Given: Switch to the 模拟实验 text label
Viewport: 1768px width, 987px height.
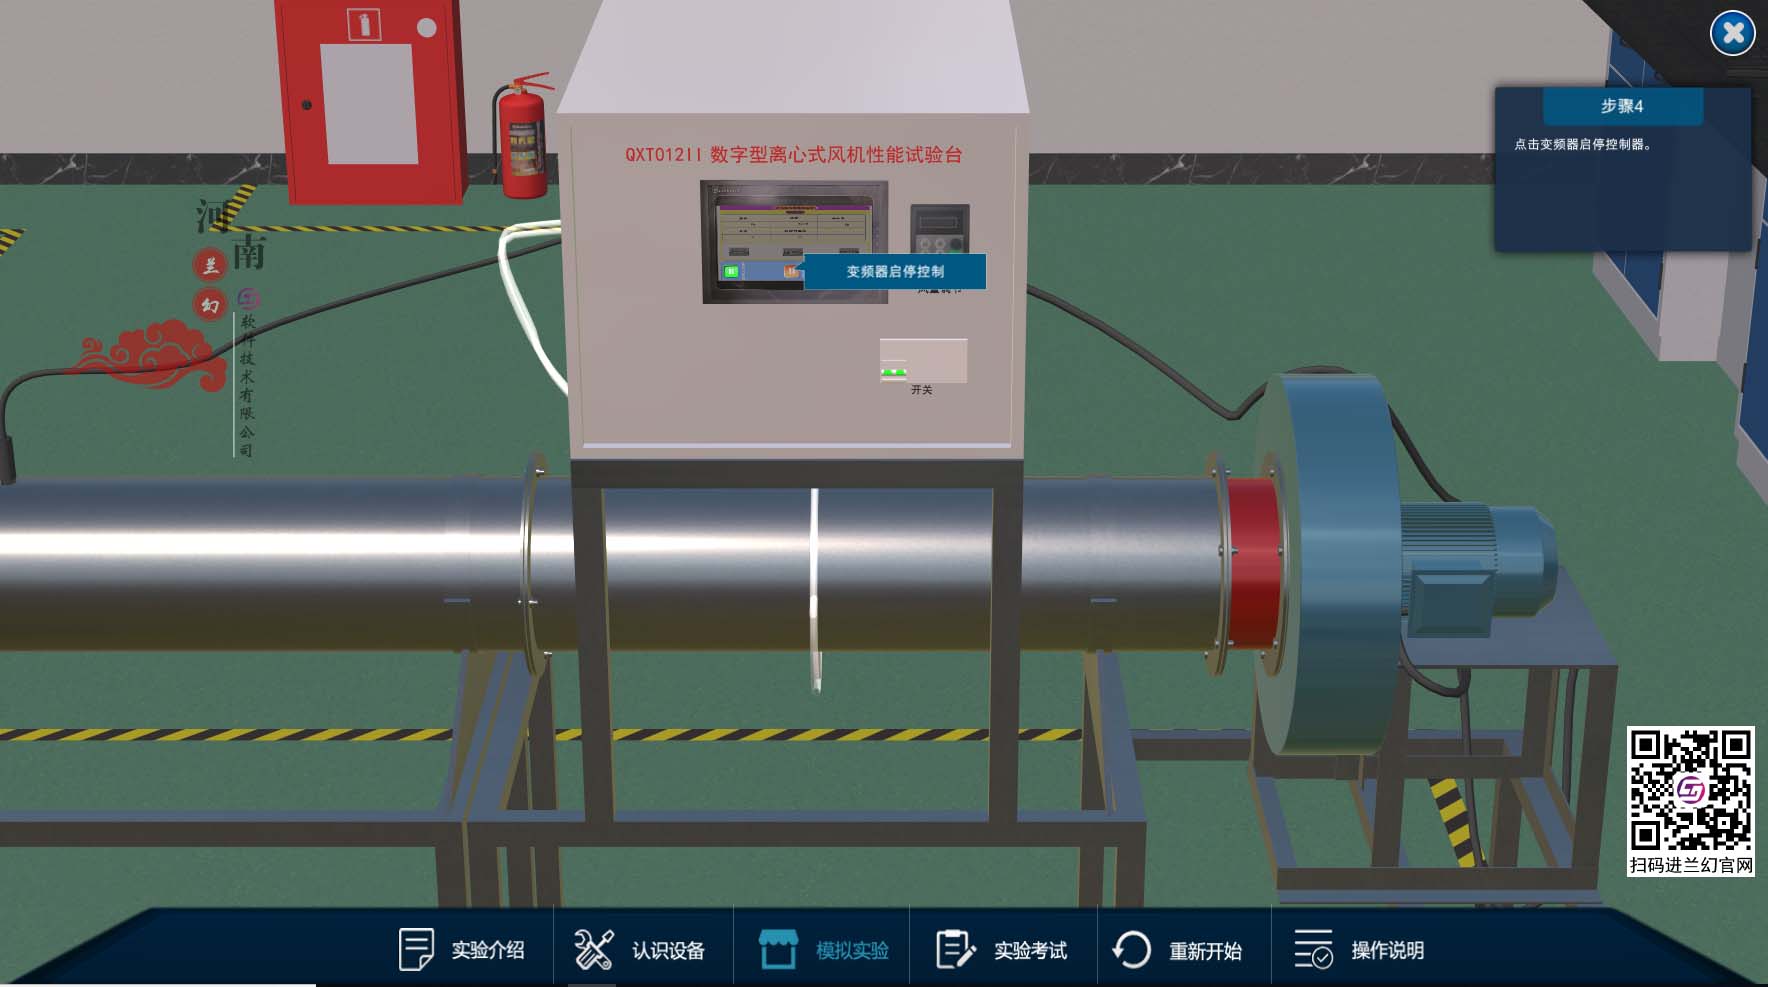Looking at the screenshot, I should click(852, 950).
